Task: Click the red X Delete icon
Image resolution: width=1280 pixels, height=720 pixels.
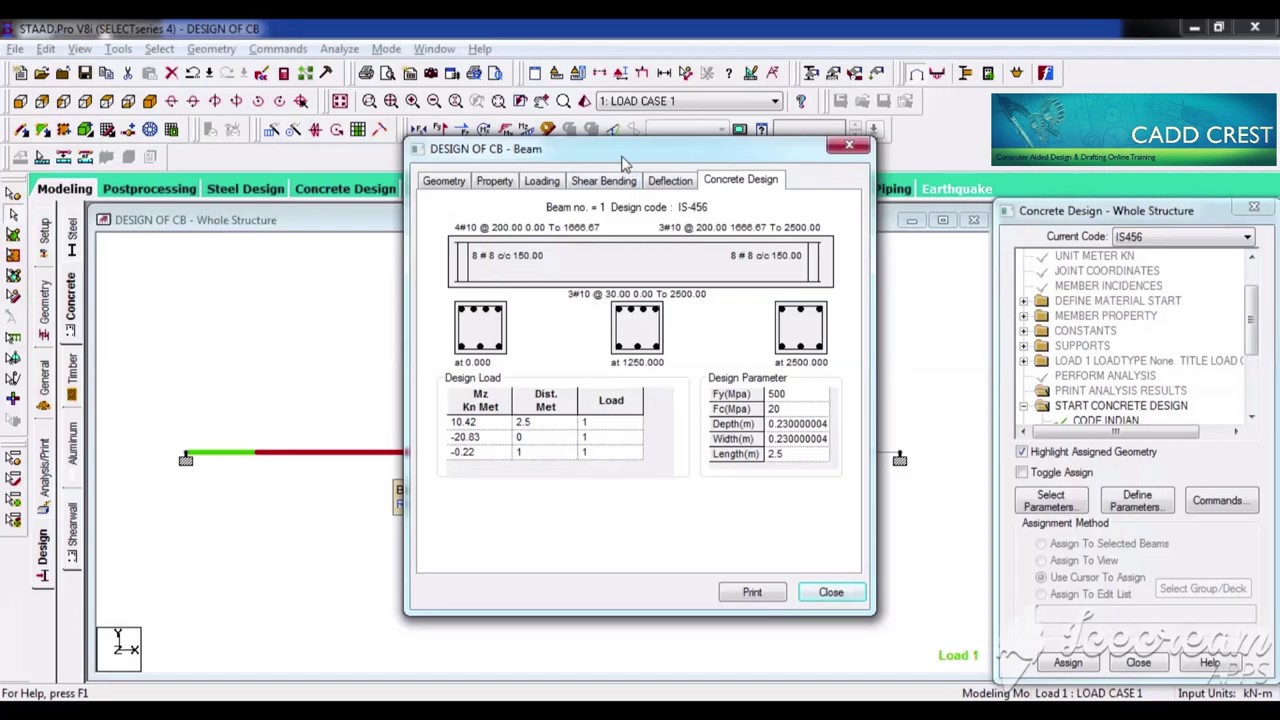Action: pyautogui.click(x=171, y=73)
